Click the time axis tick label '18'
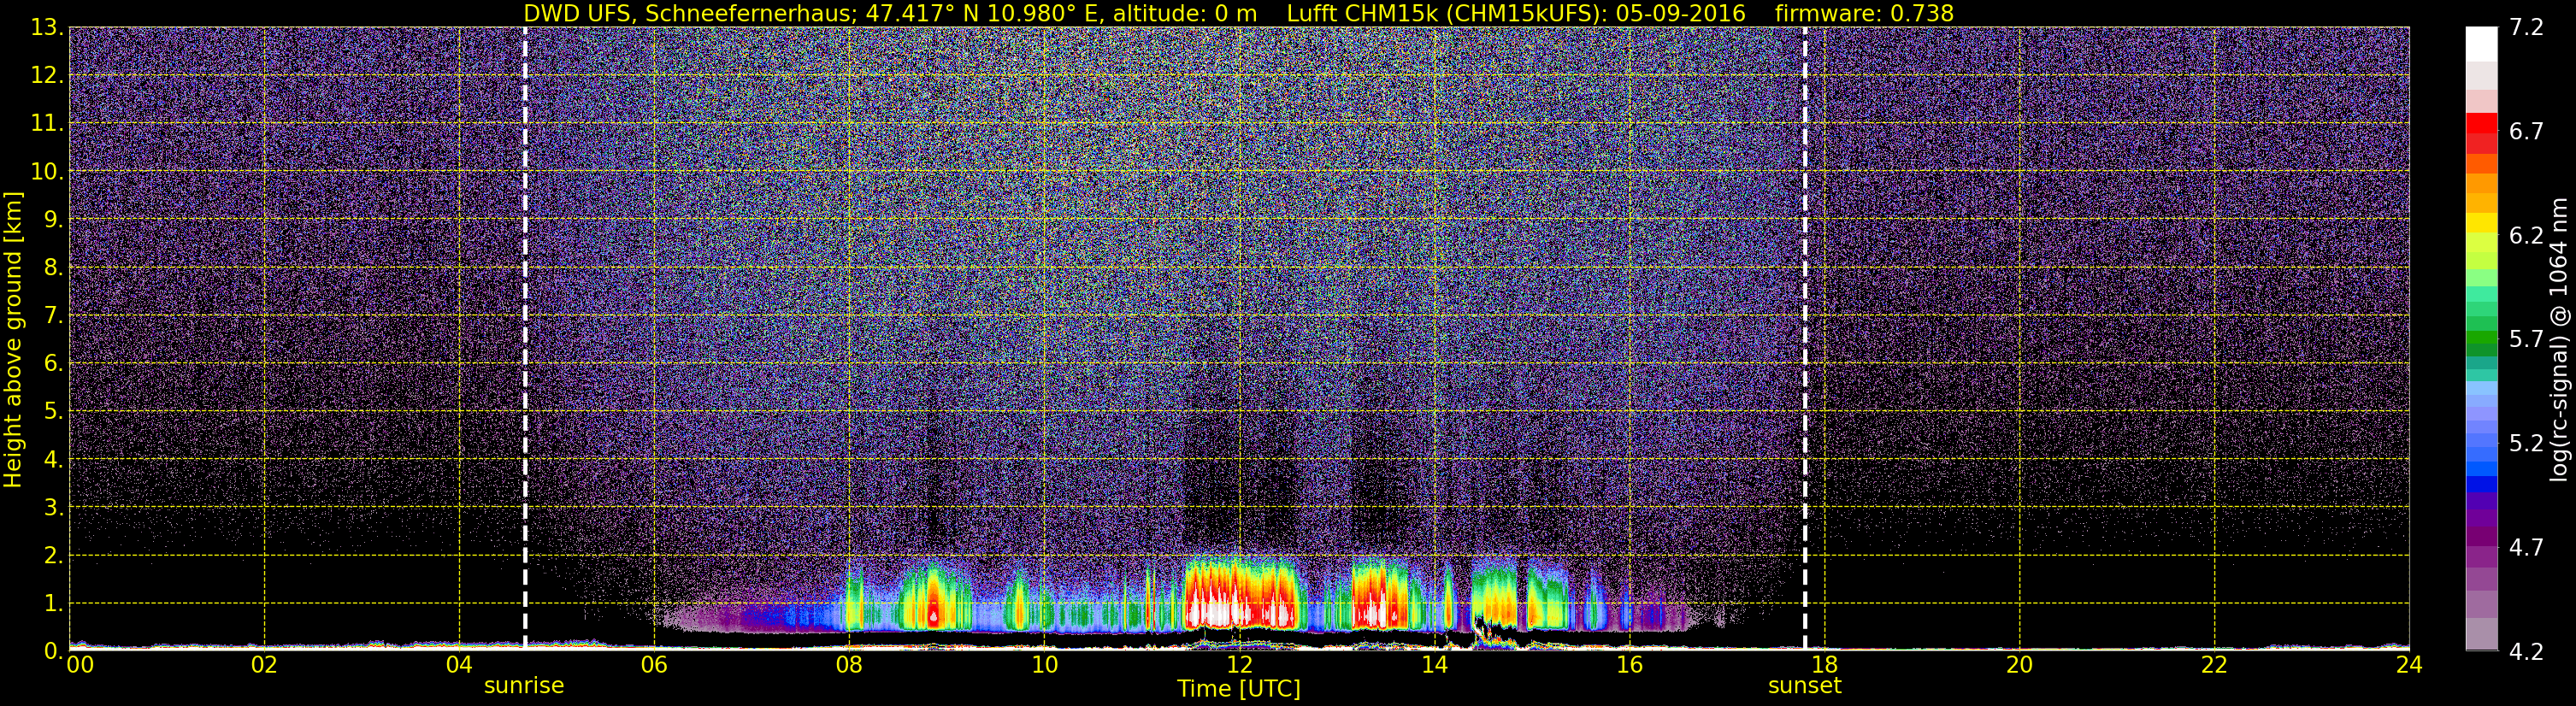 coord(1824,666)
